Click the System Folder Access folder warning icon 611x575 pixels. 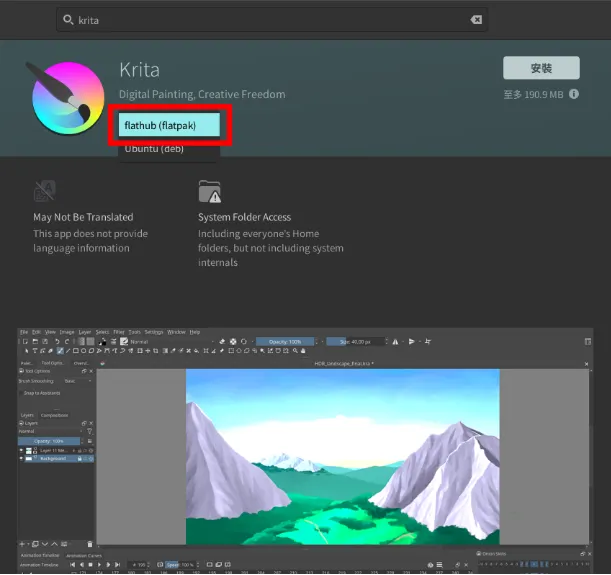tap(210, 191)
